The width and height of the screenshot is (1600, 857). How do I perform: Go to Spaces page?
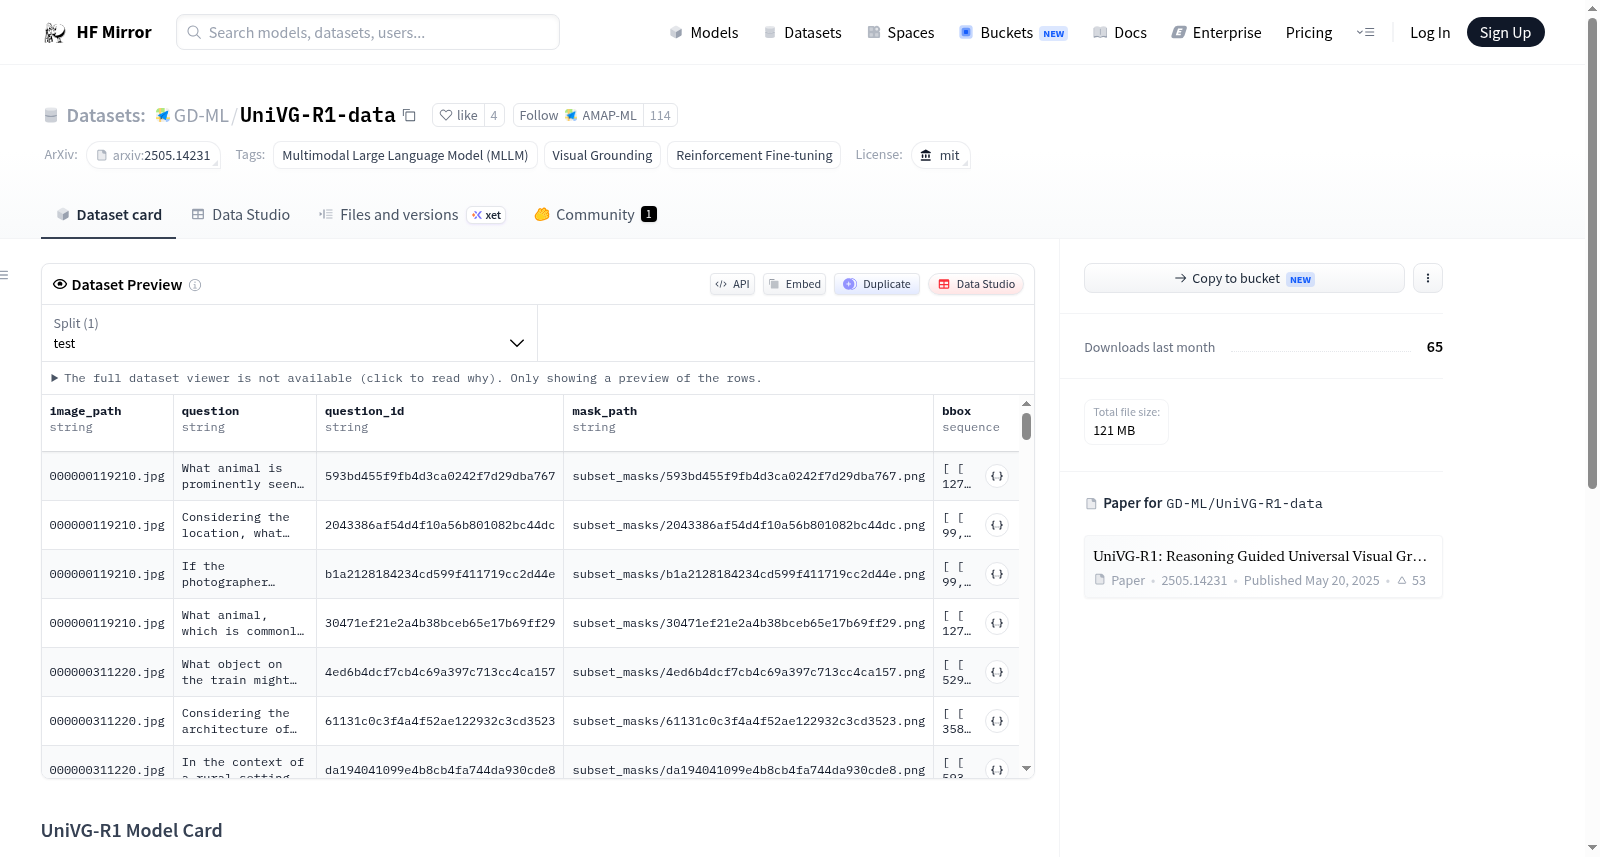point(900,32)
